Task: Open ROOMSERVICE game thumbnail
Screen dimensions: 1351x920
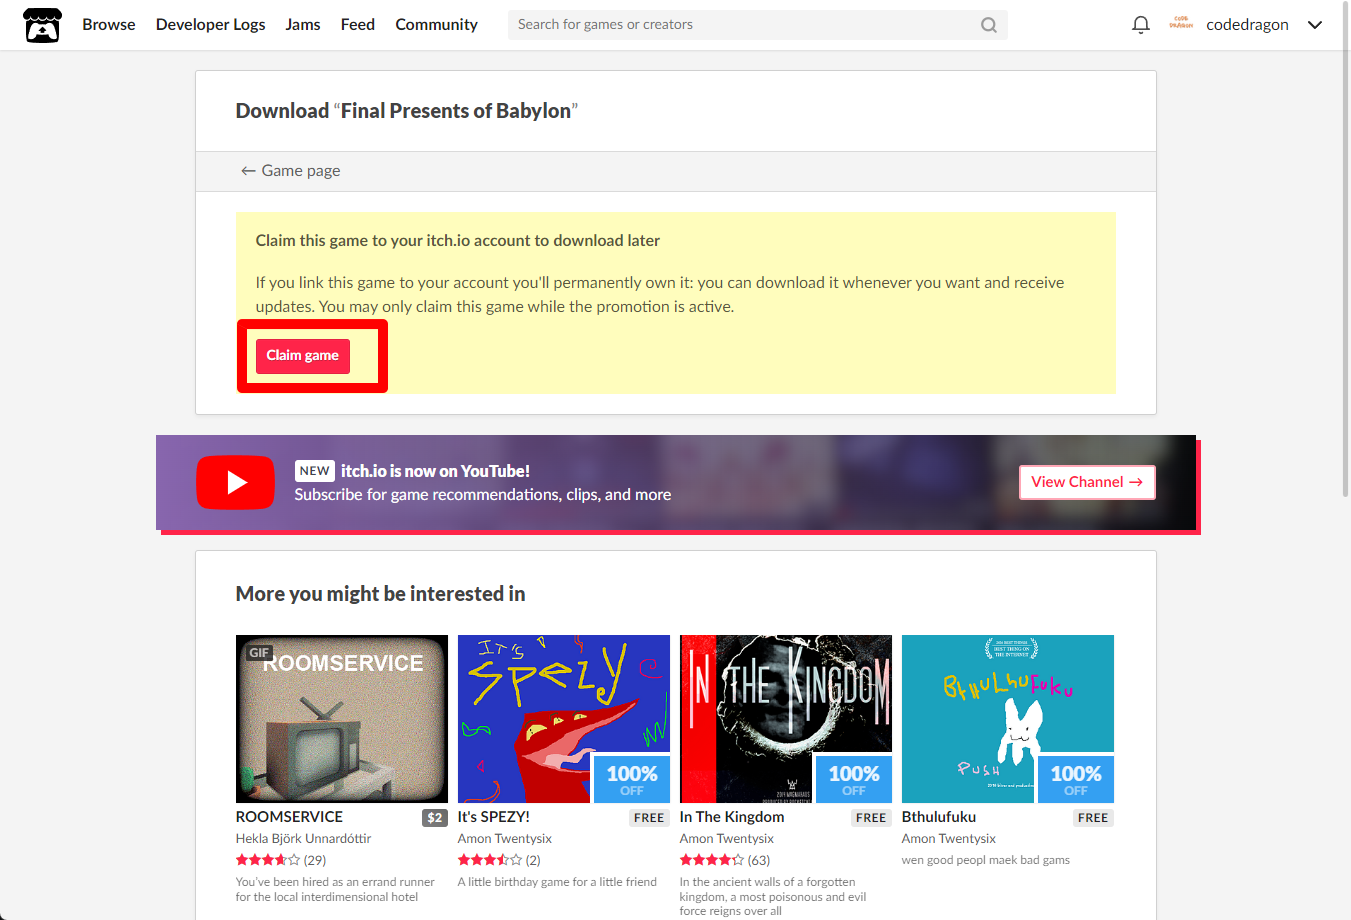Action: click(x=342, y=719)
